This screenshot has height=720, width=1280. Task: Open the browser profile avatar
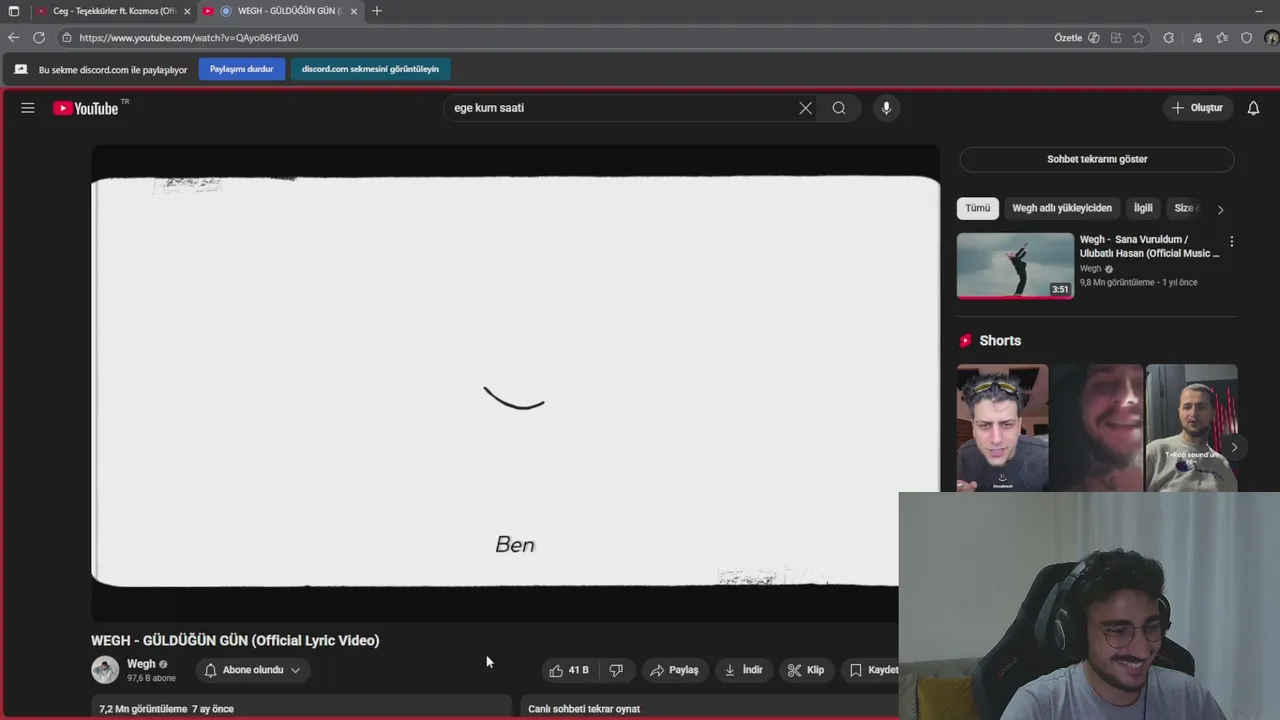pos(1271,38)
